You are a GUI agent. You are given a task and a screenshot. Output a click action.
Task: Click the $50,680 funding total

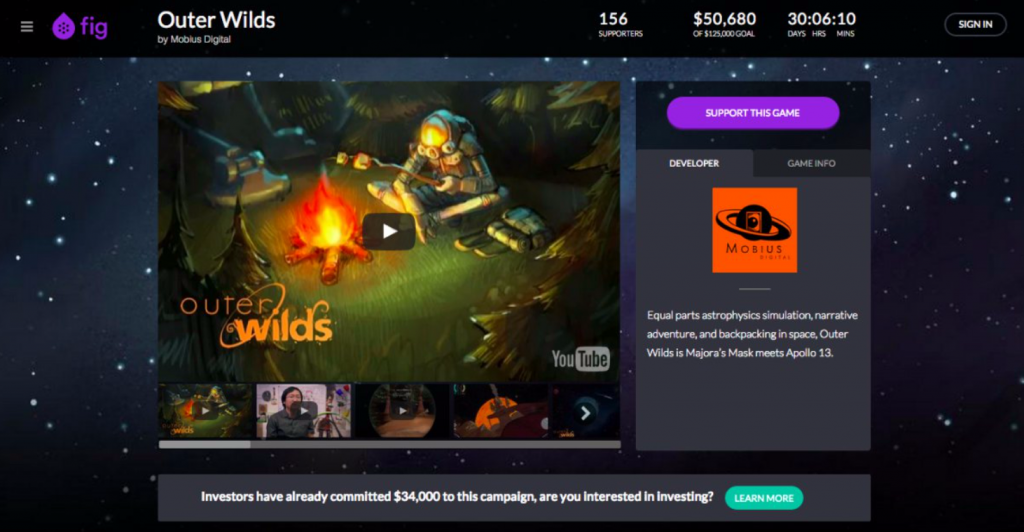point(724,19)
